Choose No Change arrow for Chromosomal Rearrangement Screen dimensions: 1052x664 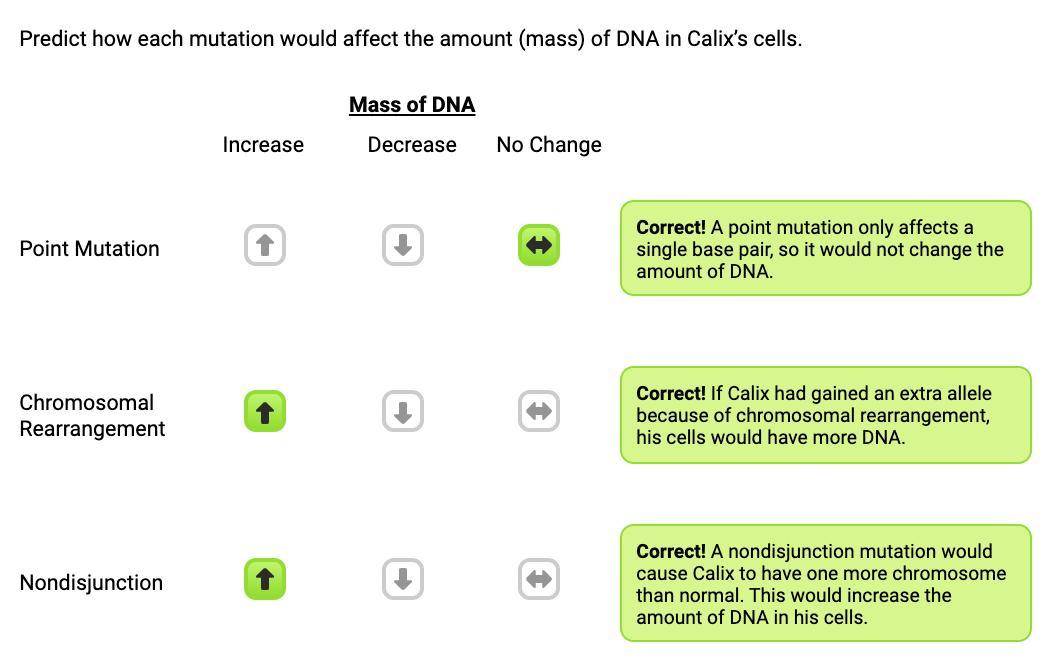pyautogui.click(x=539, y=411)
